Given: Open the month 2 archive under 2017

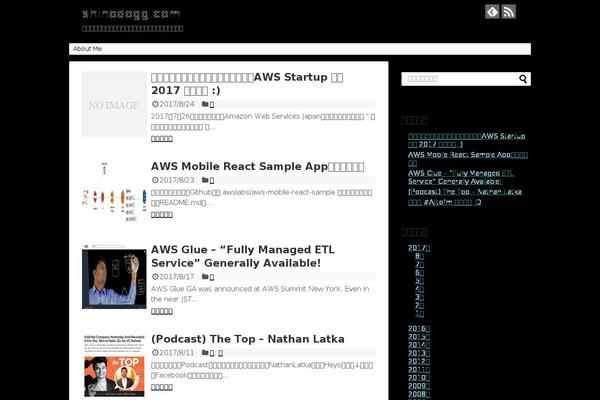Looking at the screenshot, I should (419, 305).
